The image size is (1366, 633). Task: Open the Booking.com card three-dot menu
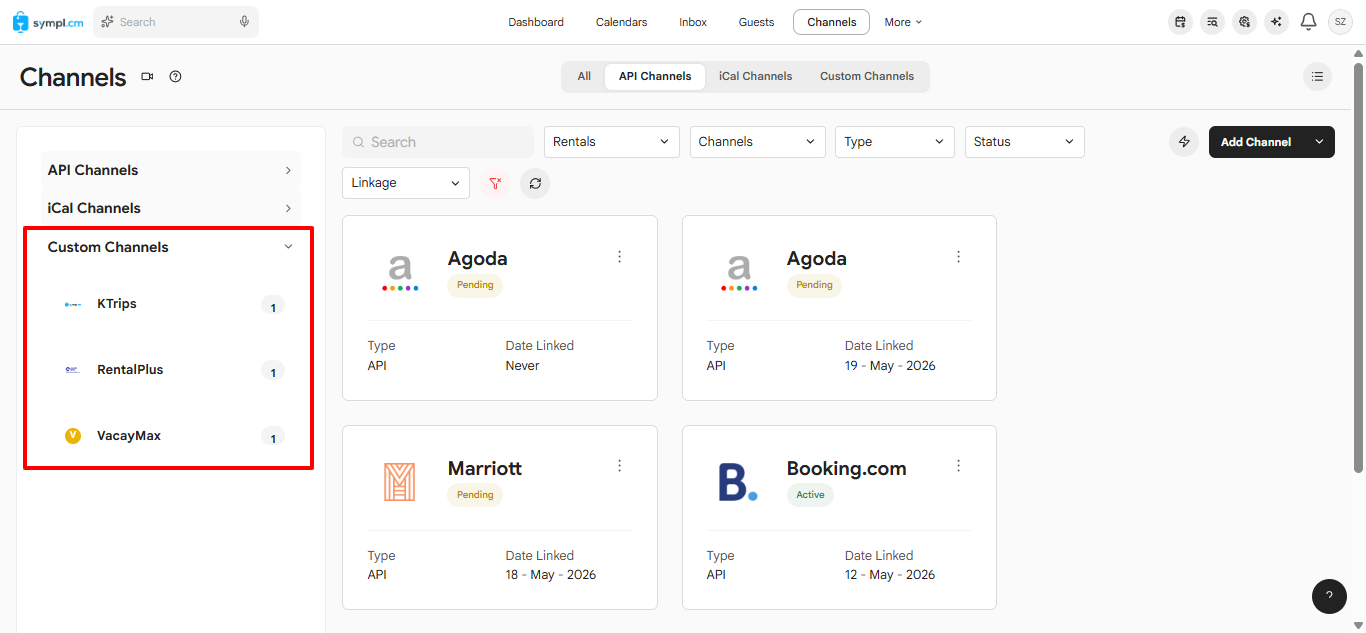click(x=958, y=466)
